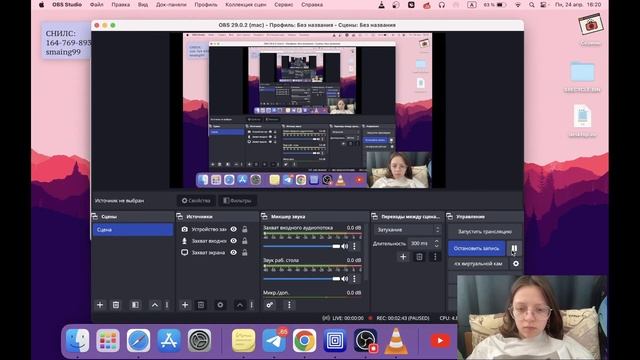Undock the Controls panel via header icon
640x360 pixels.
click(449, 216)
